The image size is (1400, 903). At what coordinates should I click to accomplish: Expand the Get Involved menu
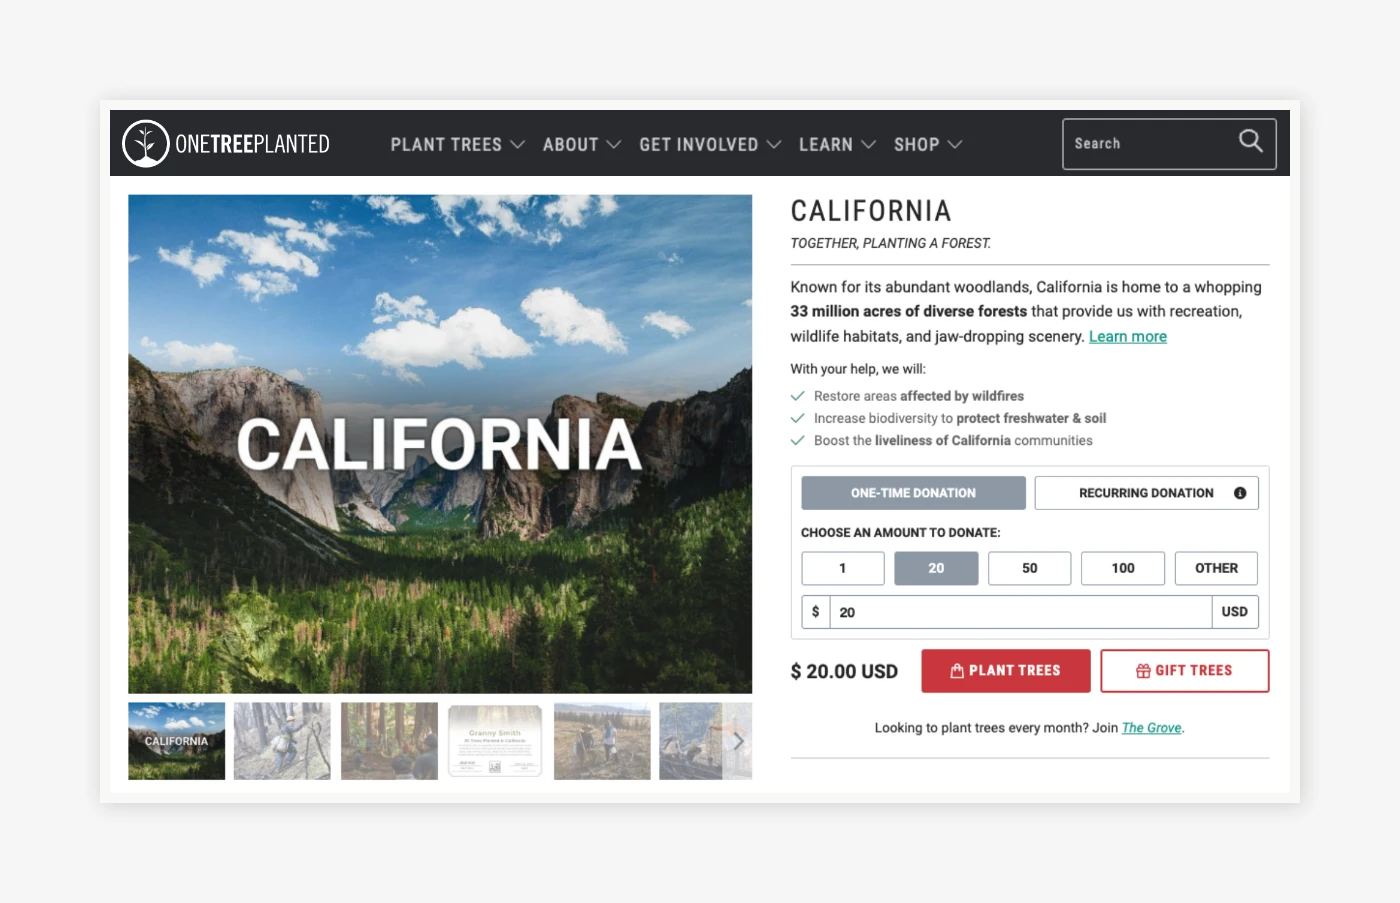click(710, 144)
